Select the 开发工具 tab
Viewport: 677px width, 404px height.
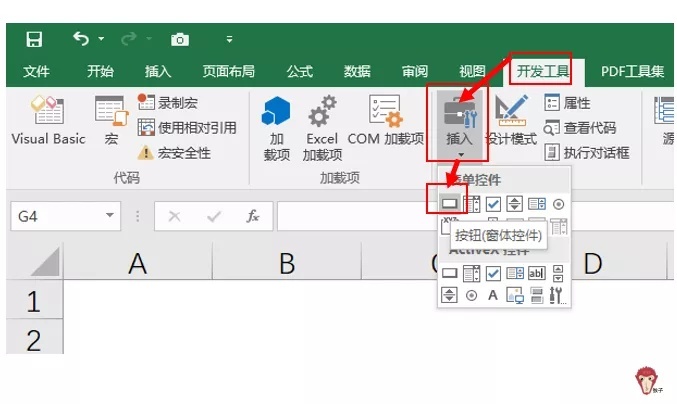tap(543, 71)
